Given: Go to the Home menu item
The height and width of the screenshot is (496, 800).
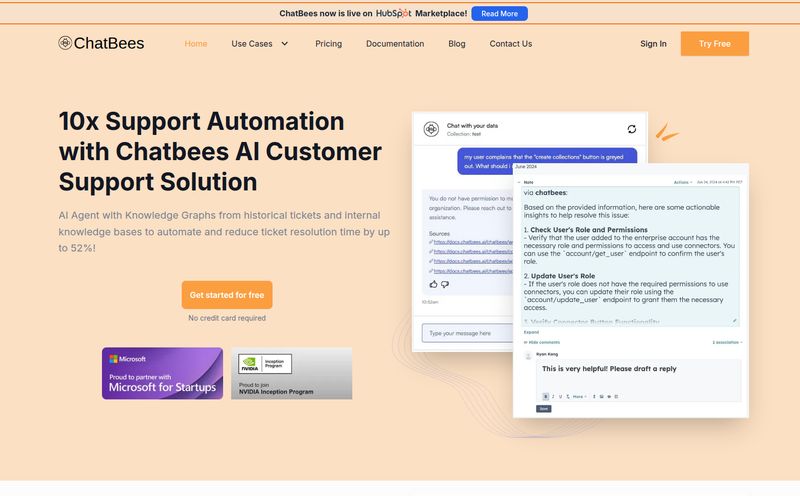Looking at the screenshot, I should pos(196,44).
